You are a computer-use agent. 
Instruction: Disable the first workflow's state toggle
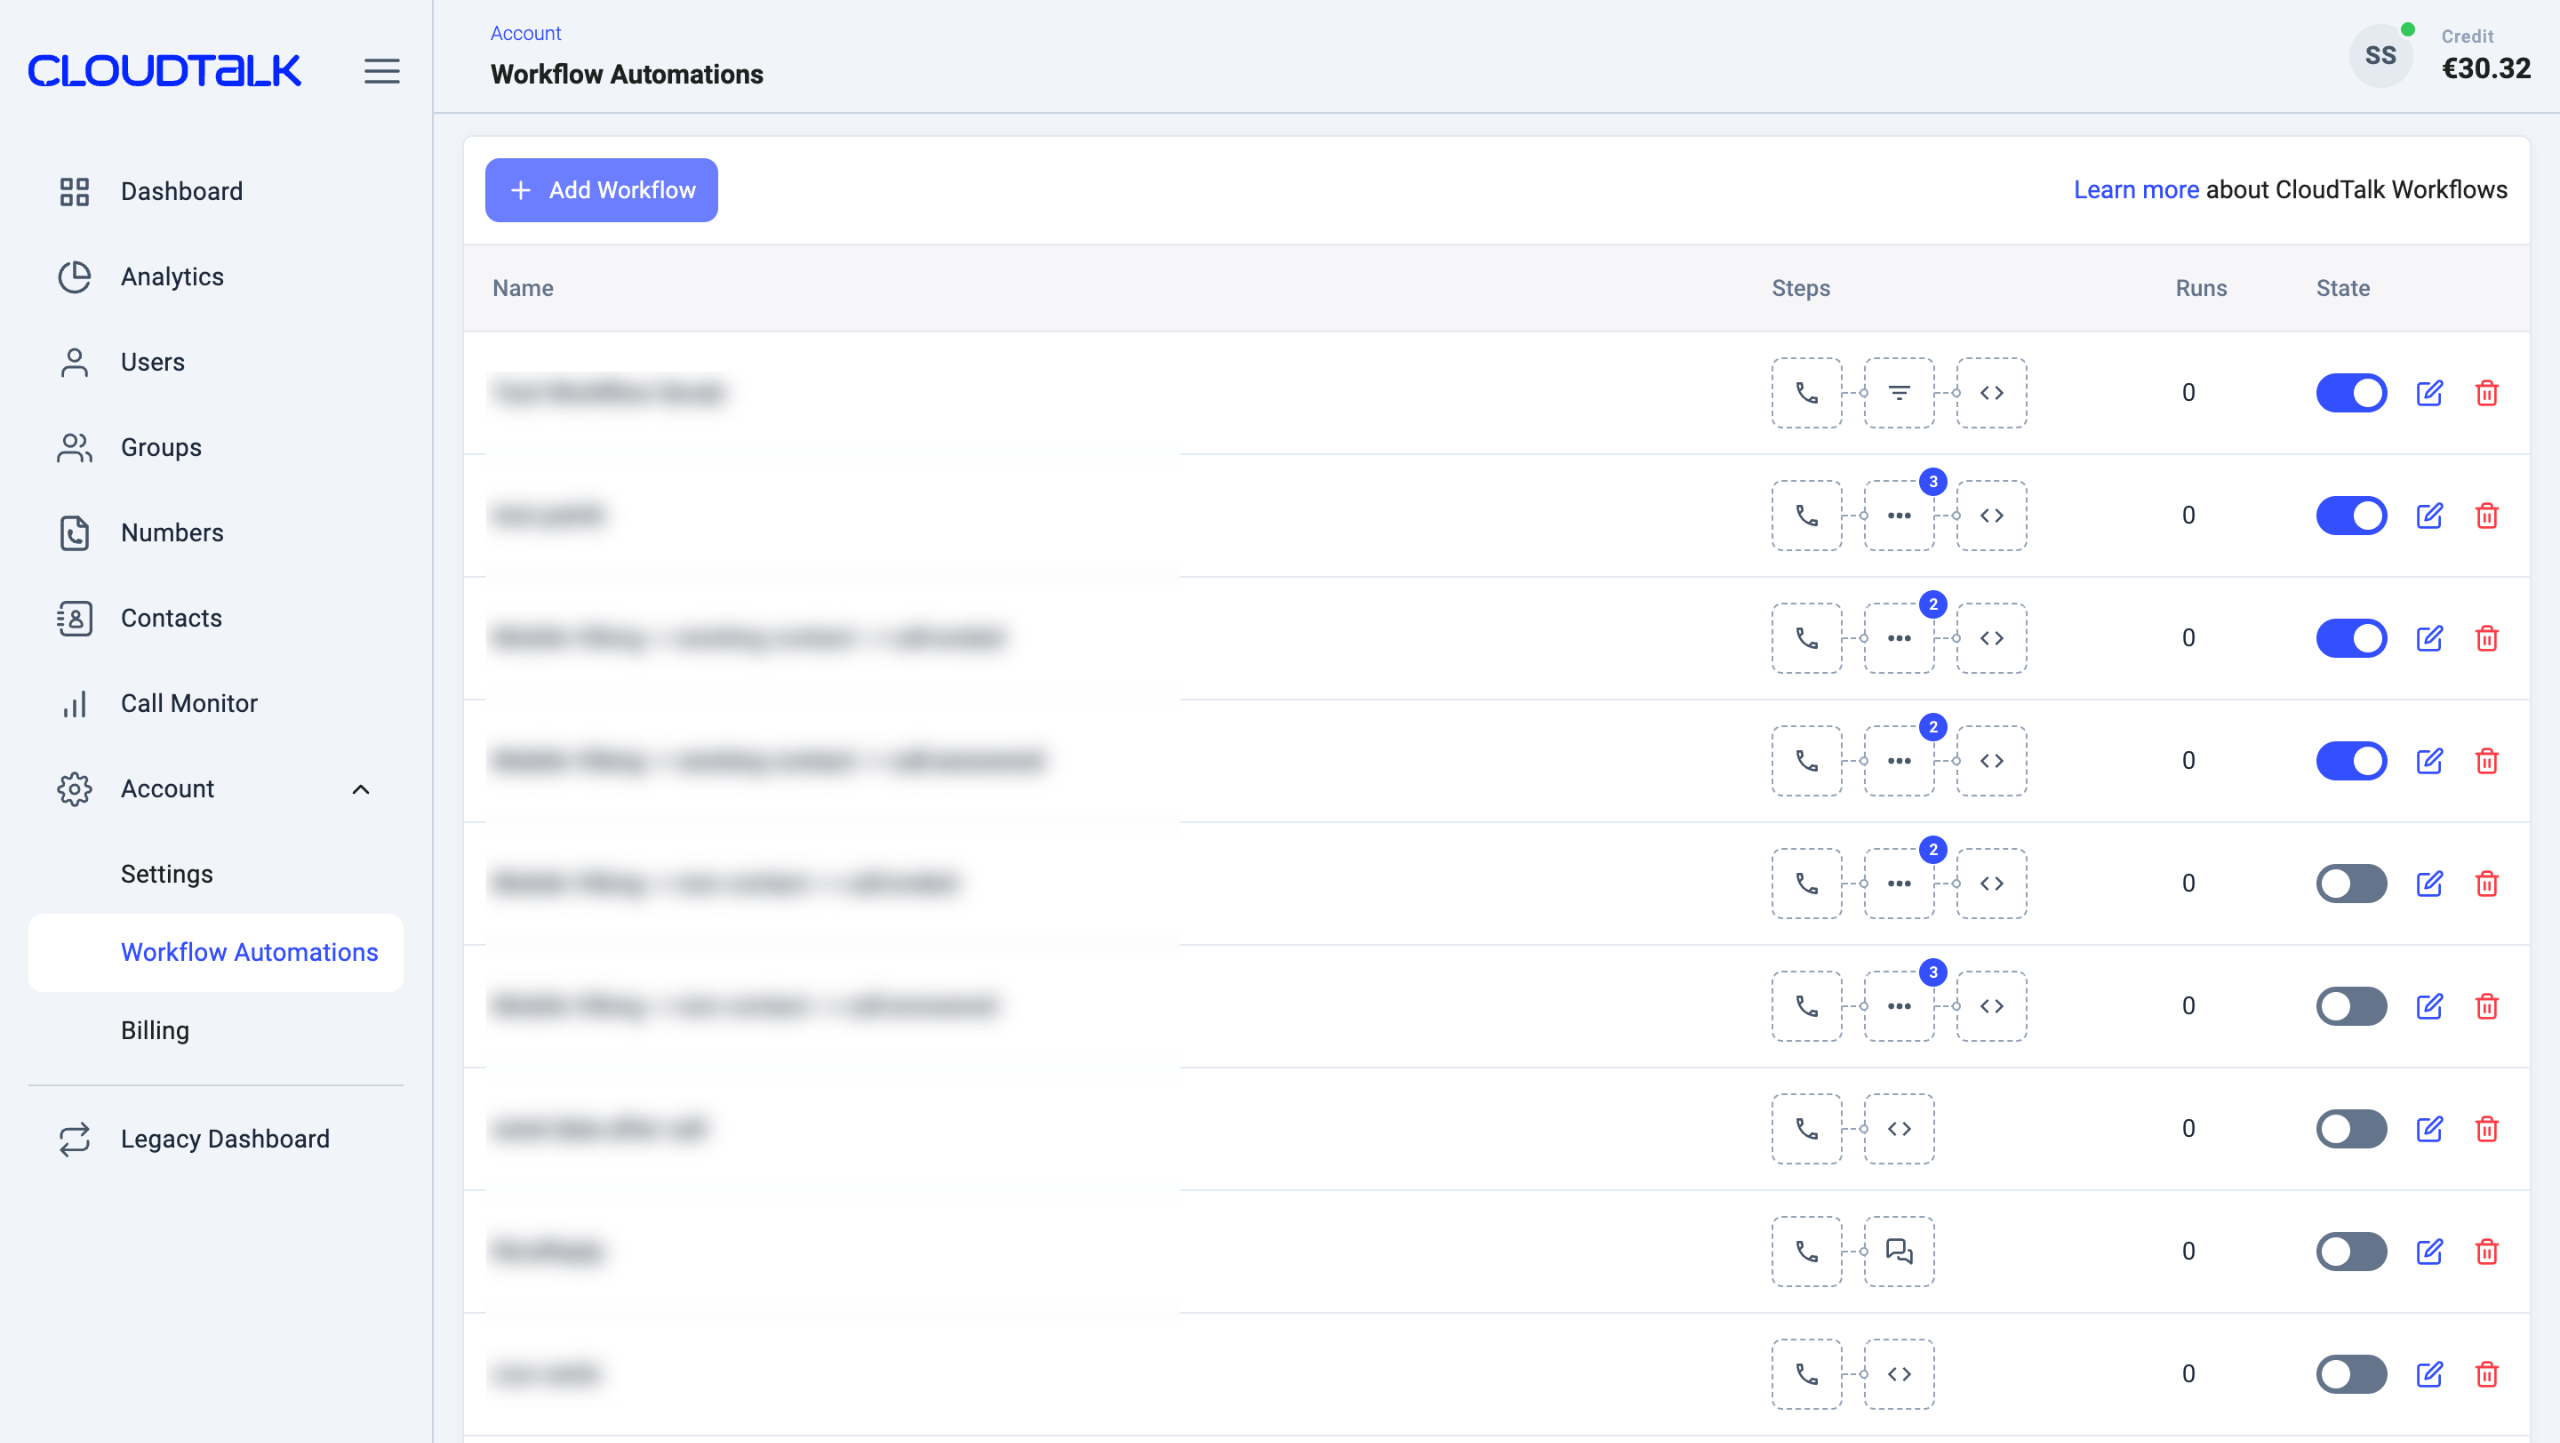pos(2351,393)
